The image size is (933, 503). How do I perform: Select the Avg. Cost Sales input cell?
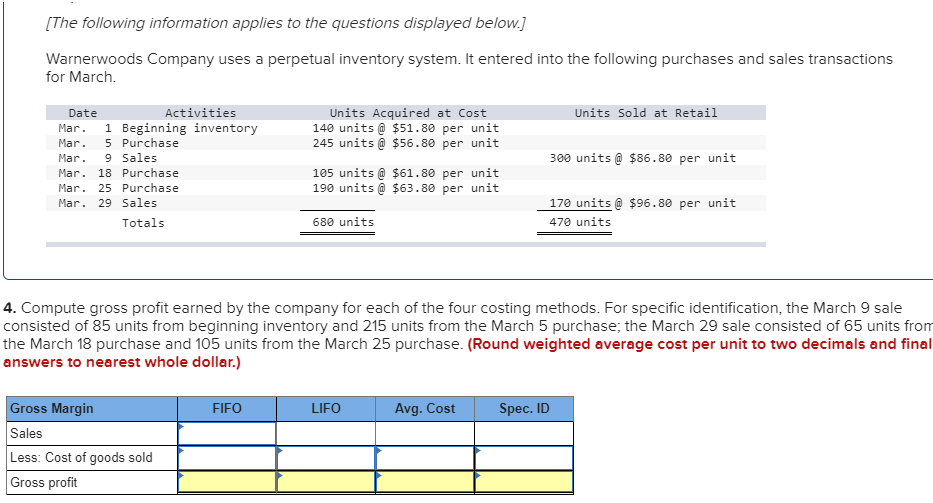tap(425, 433)
